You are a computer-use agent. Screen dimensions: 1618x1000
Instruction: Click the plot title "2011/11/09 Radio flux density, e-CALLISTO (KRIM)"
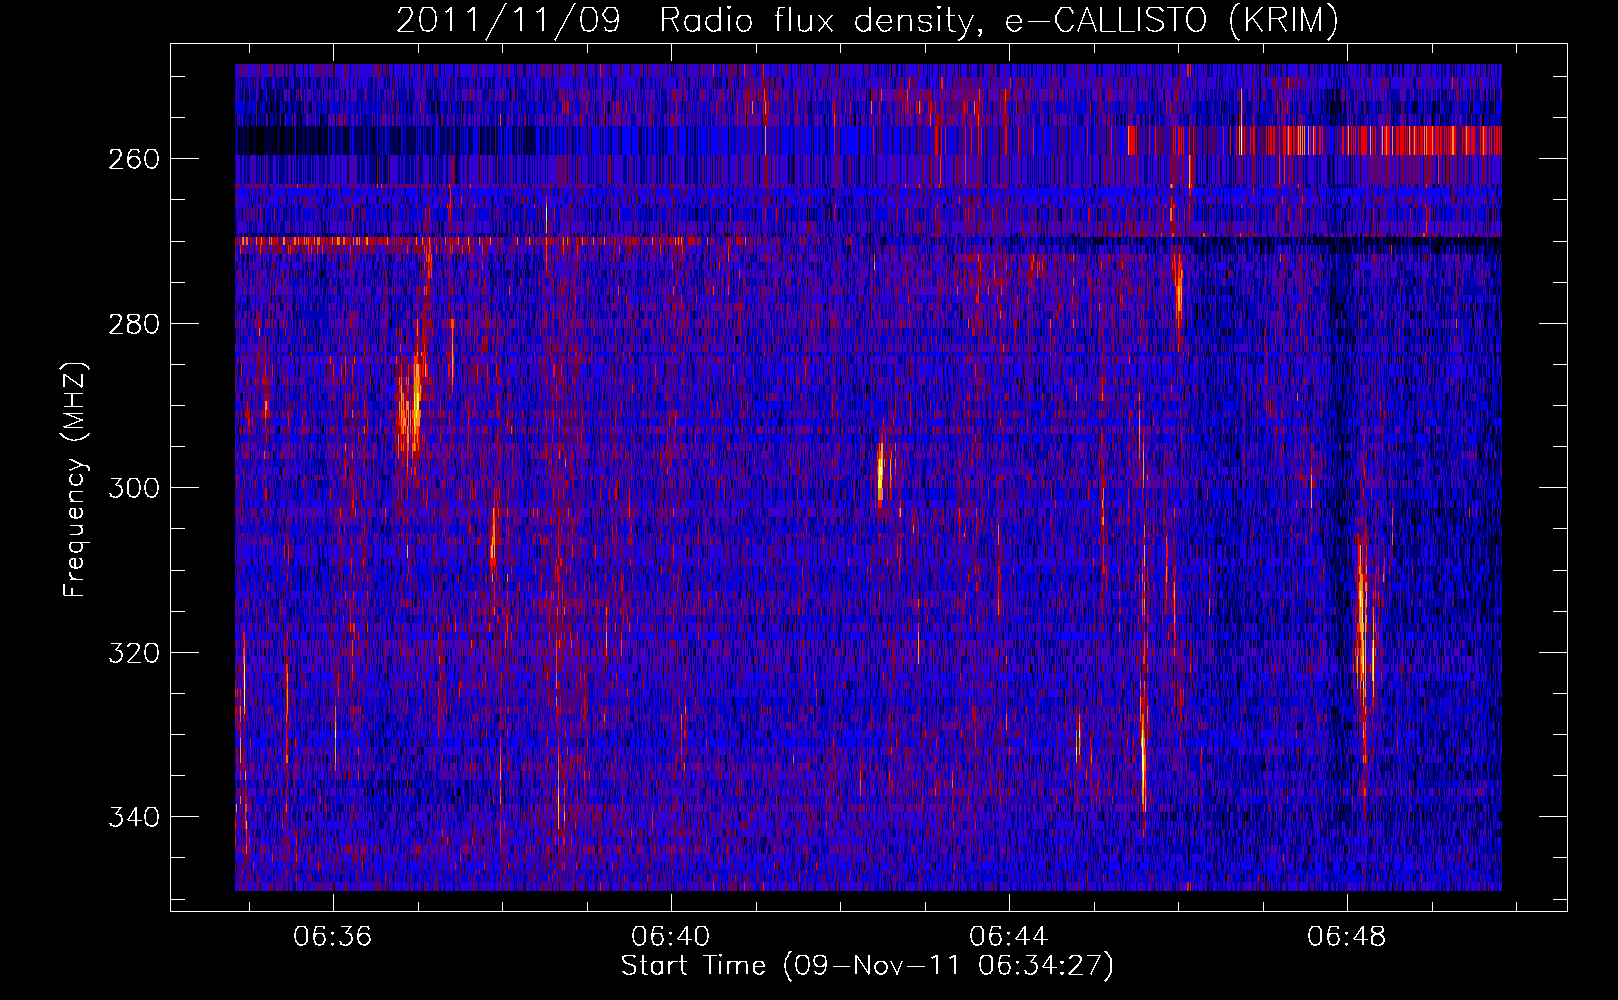(x=867, y=20)
